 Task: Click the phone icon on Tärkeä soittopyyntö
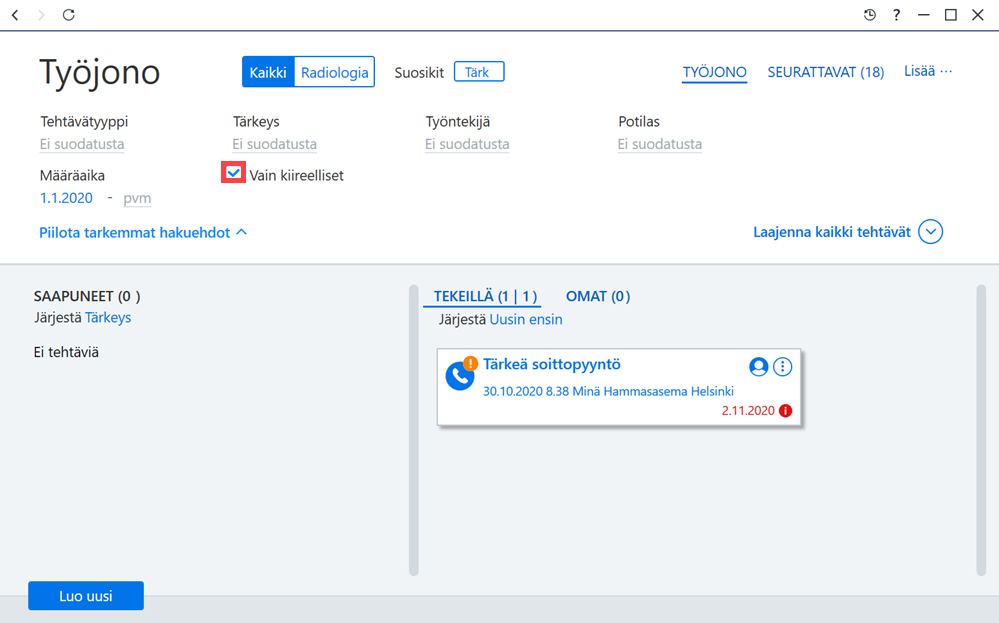click(459, 376)
